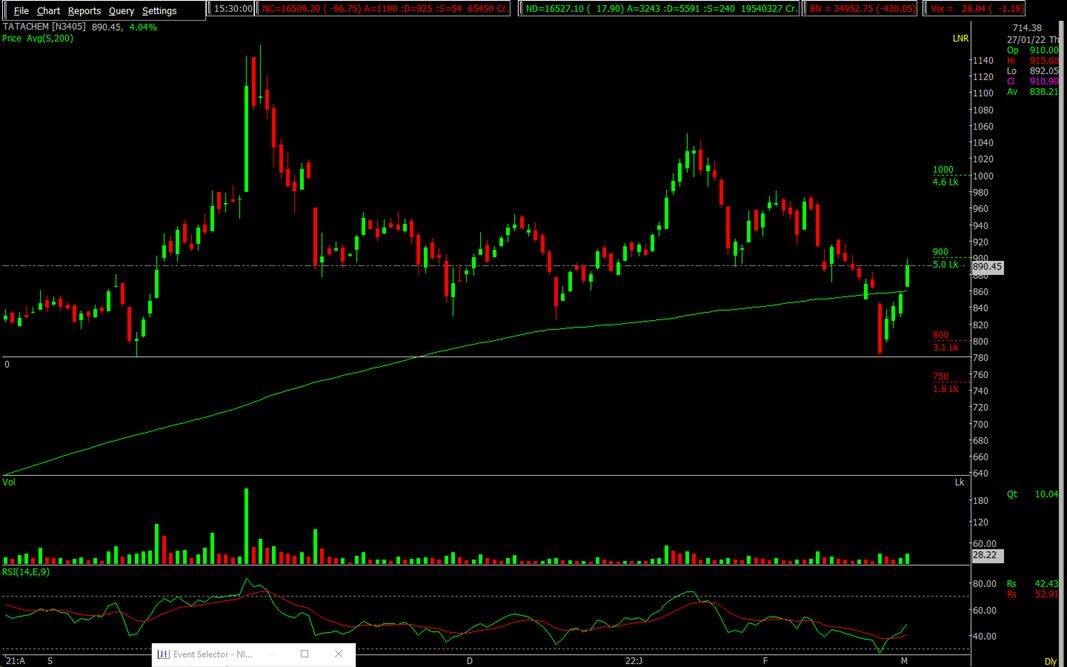
Task: Open the File menu
Action: click(21, 11)
